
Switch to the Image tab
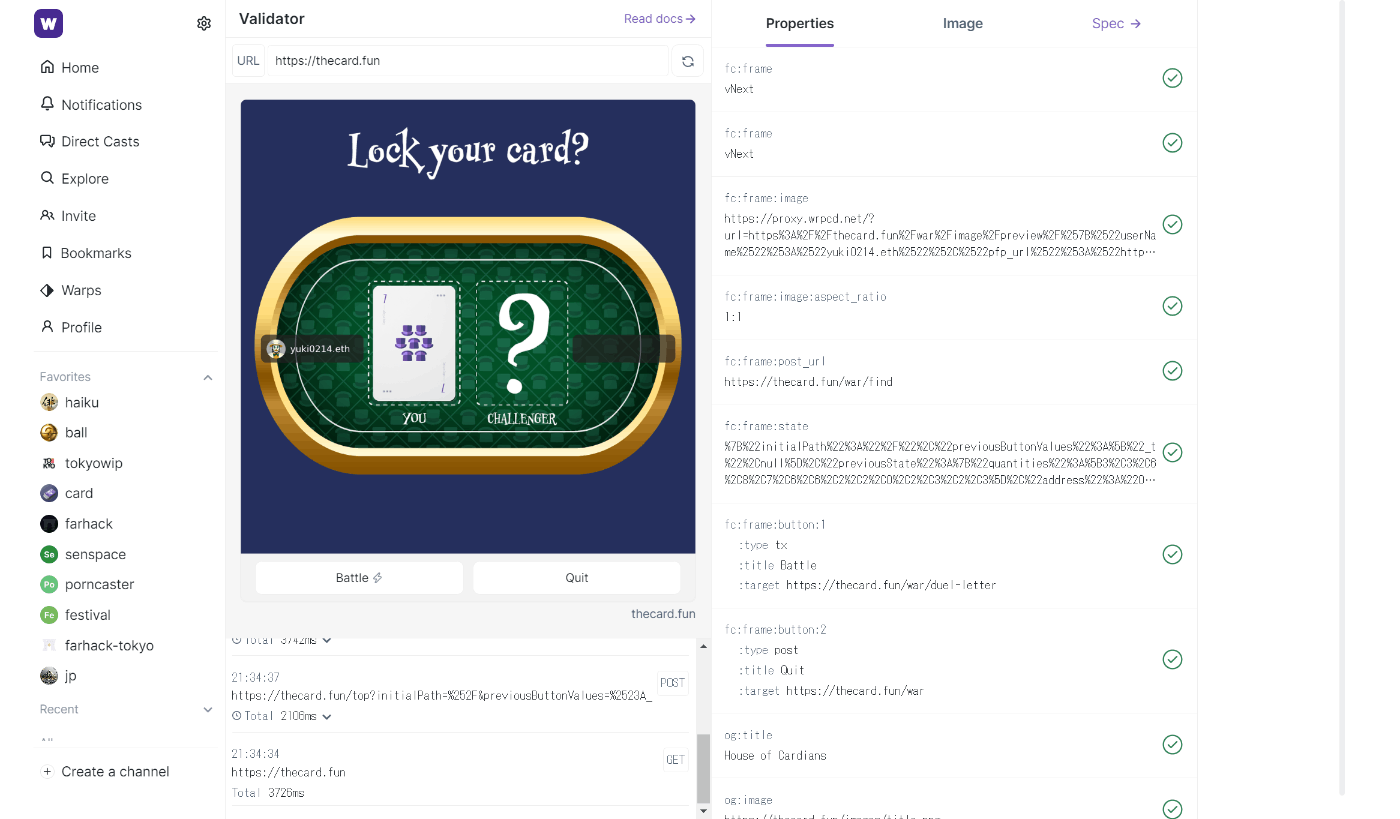tap(963, 24)
